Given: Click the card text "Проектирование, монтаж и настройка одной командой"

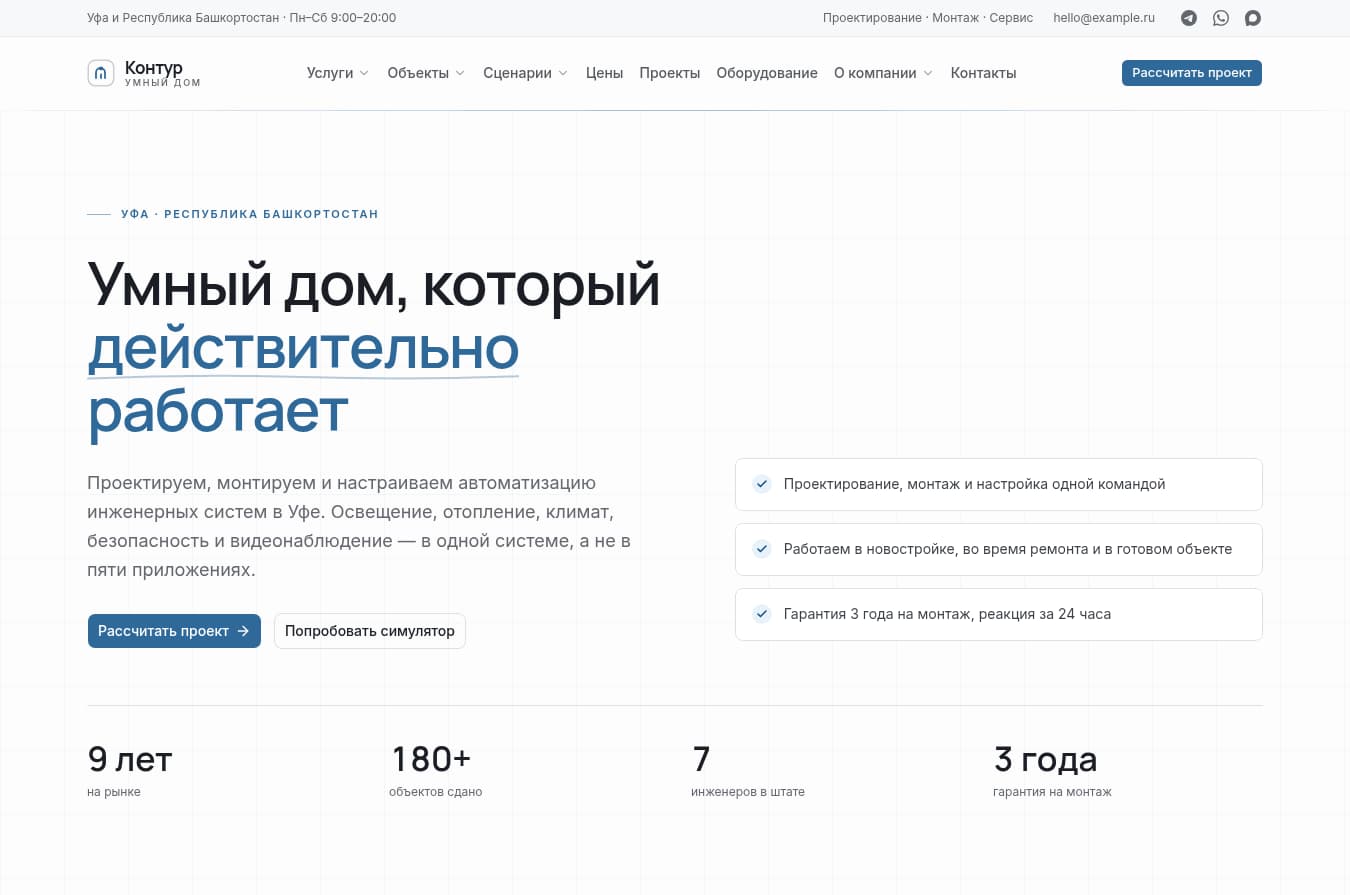Looking at the screenshot, I should [x=975, y=484].
